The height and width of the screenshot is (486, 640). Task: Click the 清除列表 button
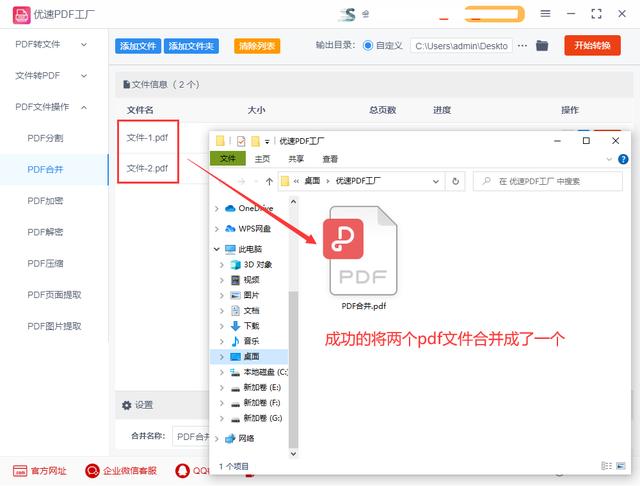tap(257, 46)
